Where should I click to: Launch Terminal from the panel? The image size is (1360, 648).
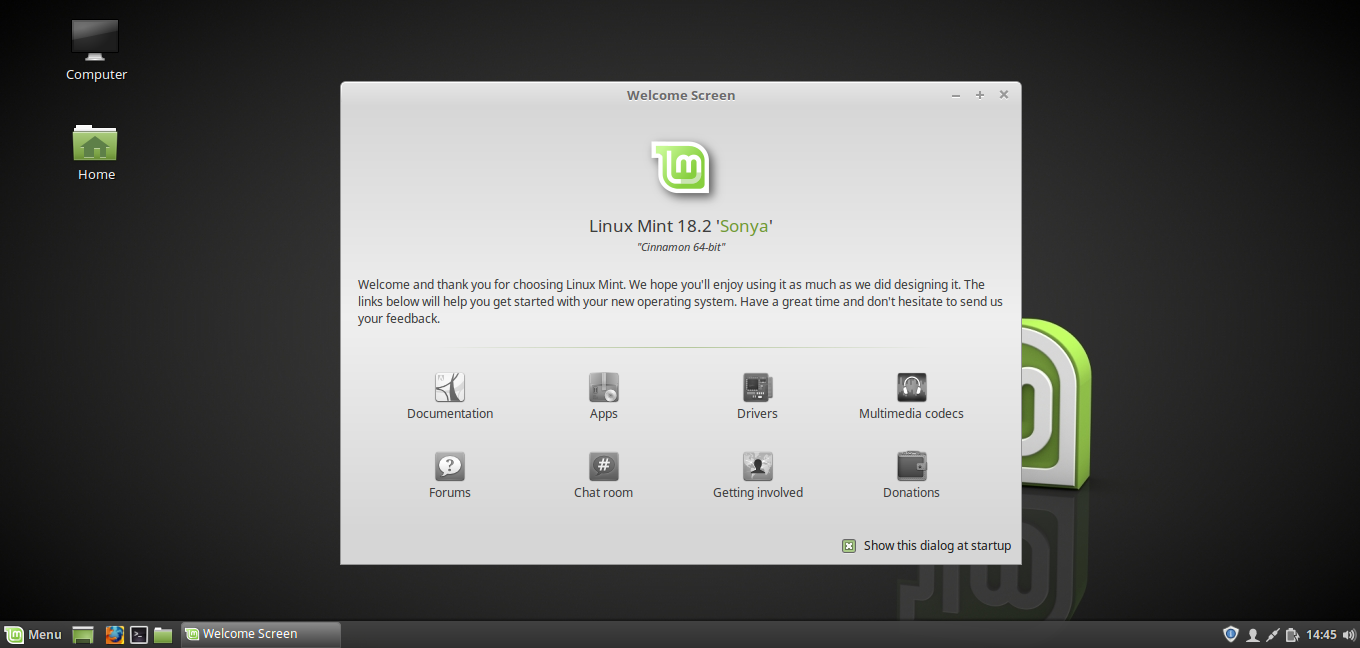(139, 634)
